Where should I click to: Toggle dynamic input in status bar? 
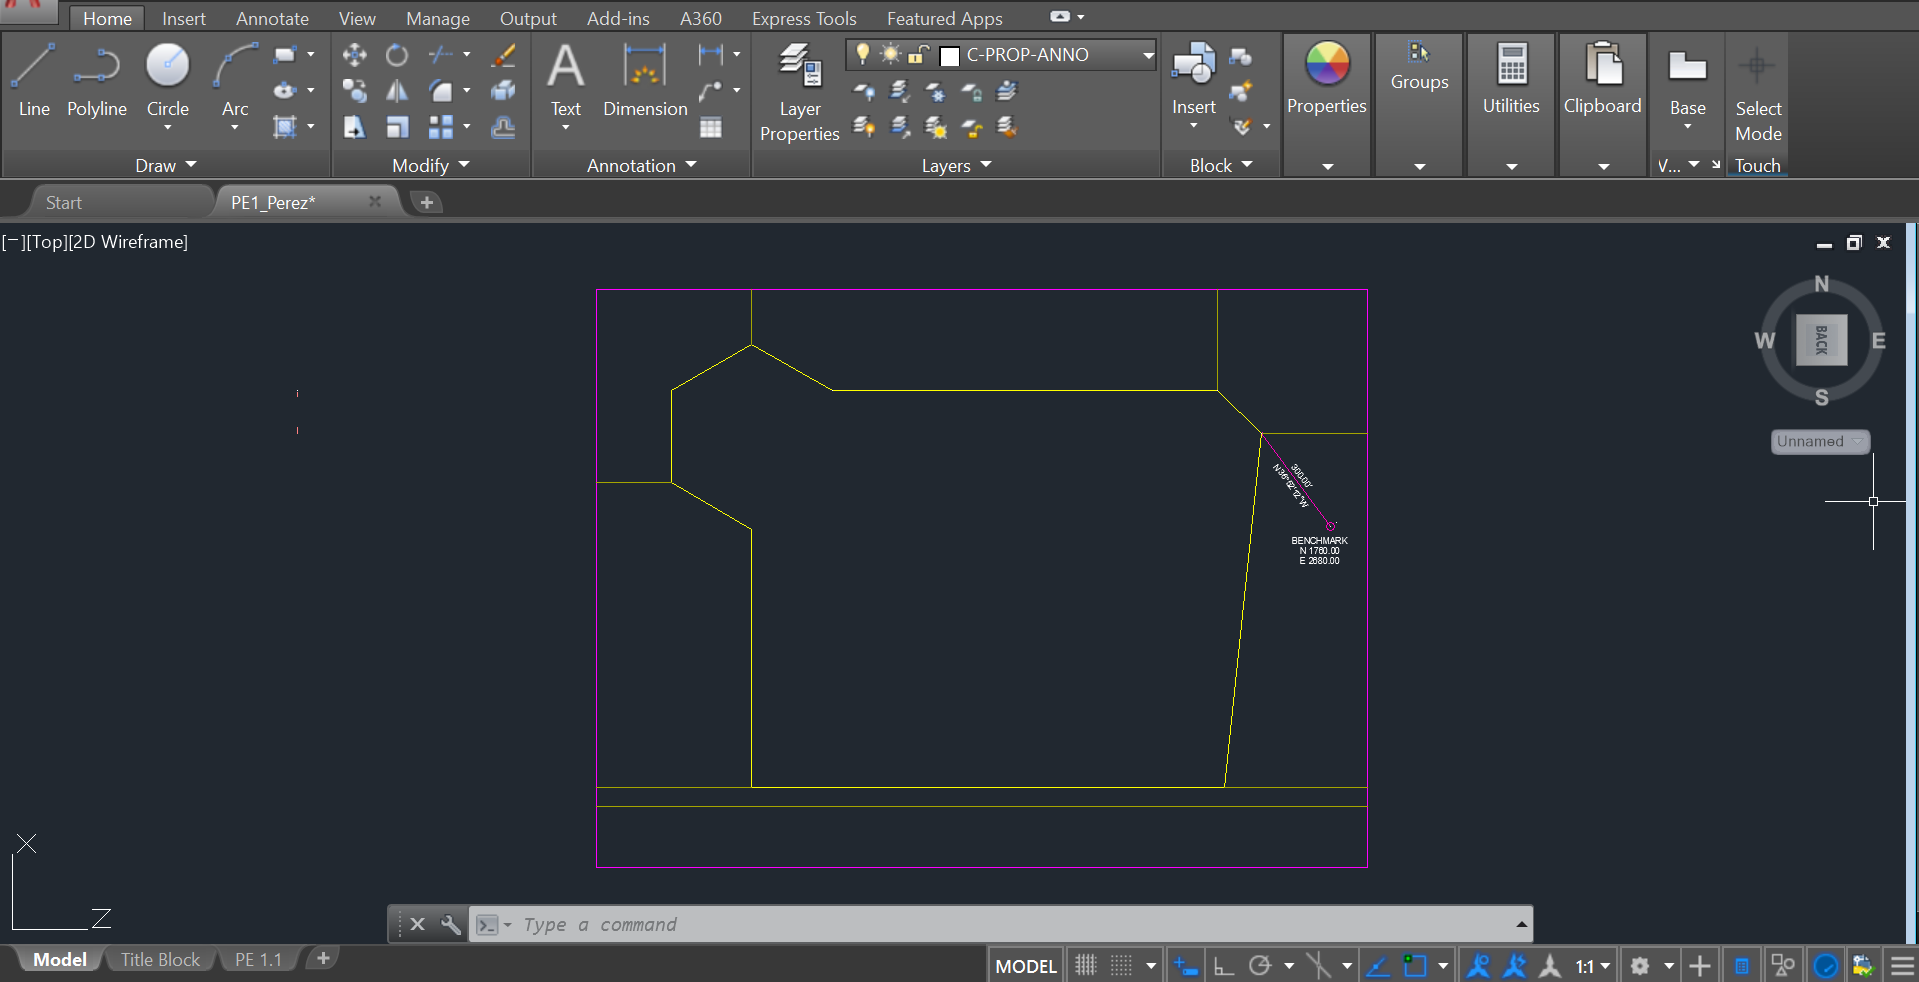pos(1186,966)
